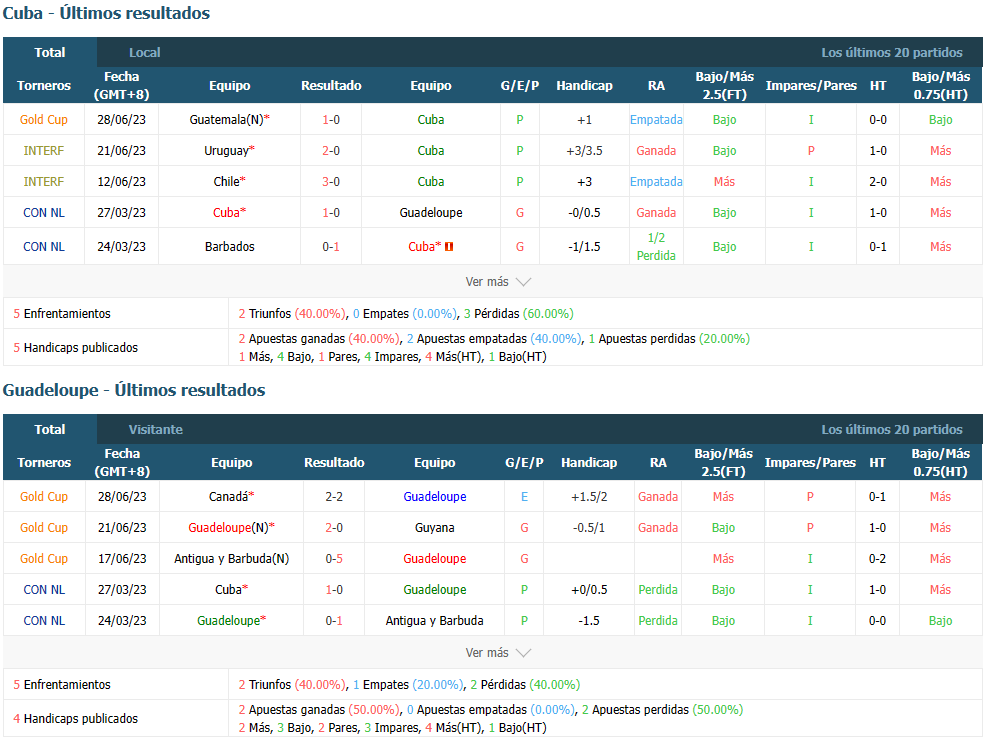Click the 2-0 result of Uruguay vs Cuba
Image resolution: width=988 pixels, height=740 pixels.
point(331,150)
